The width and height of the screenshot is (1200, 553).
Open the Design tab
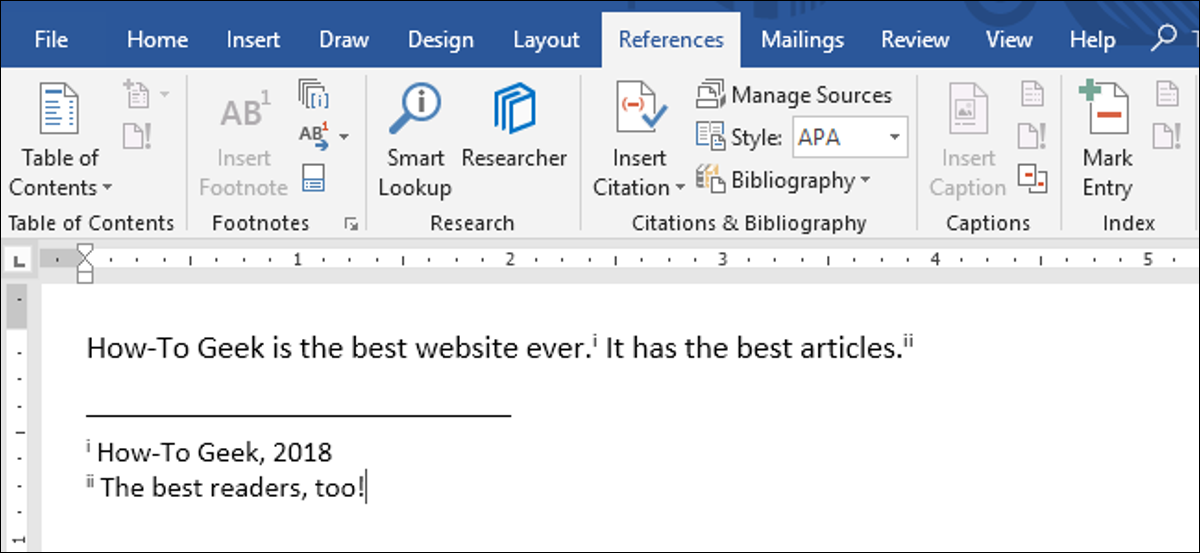440,40
